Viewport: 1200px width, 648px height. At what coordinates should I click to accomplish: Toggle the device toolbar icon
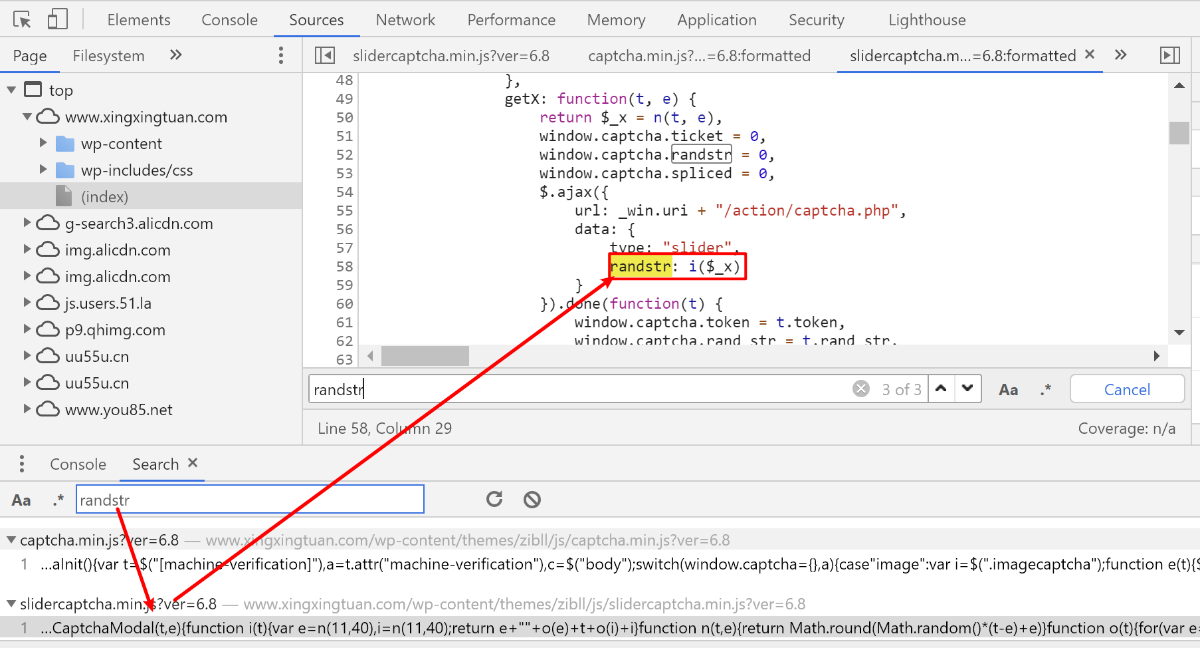click(57, 19)
